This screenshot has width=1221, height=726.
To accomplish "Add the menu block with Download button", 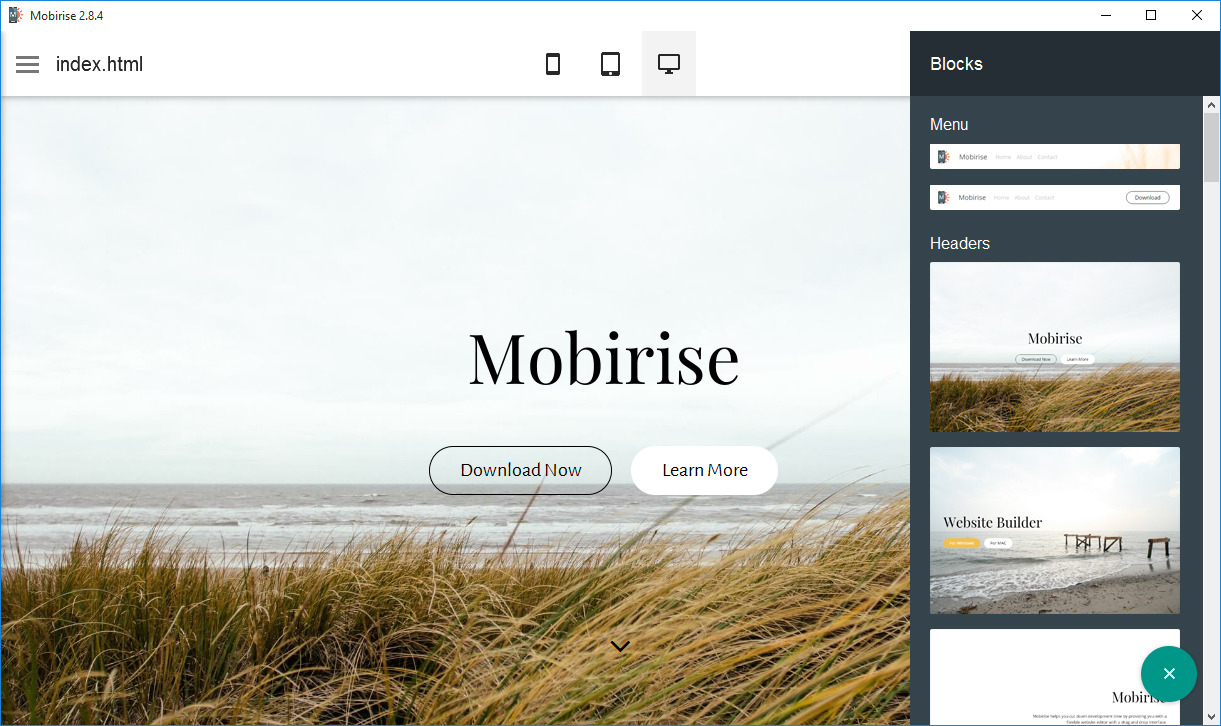I will coord(1055,197).
